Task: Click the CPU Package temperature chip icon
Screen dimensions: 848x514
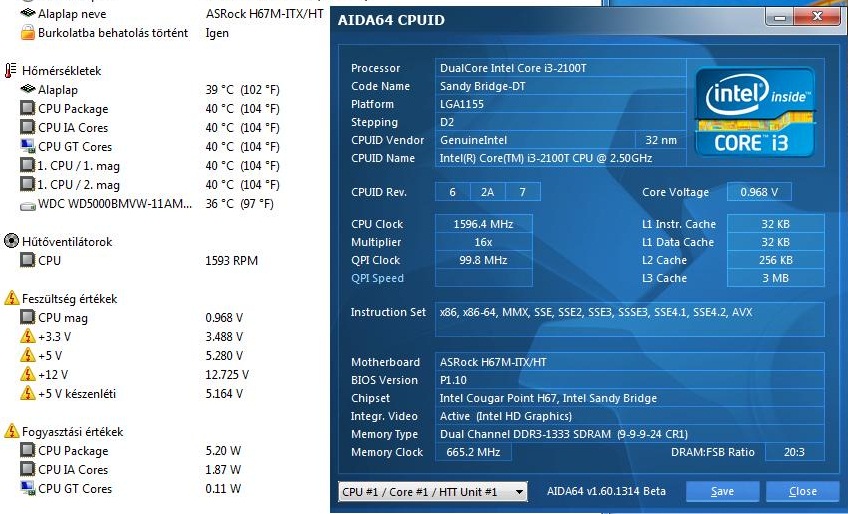Action: coord(28,108)
